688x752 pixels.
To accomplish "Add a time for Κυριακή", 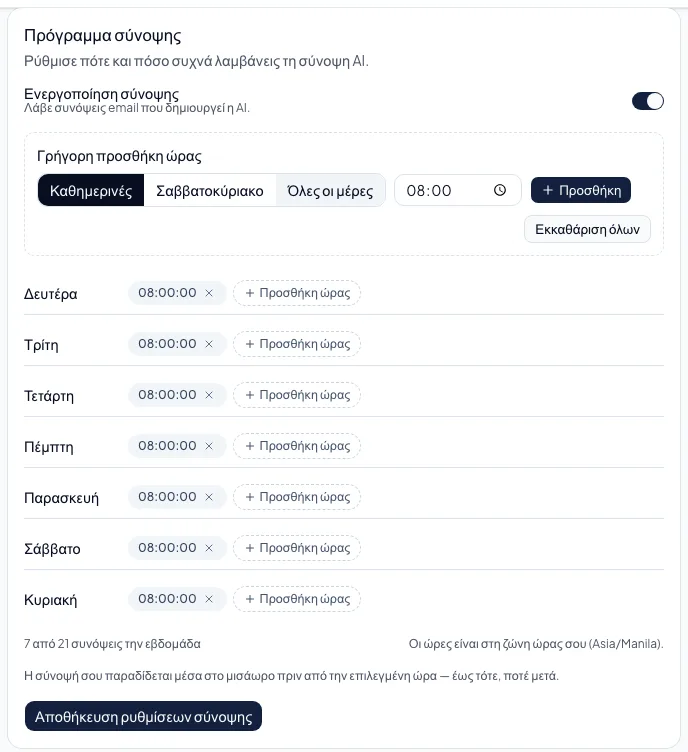I will 297,599.
